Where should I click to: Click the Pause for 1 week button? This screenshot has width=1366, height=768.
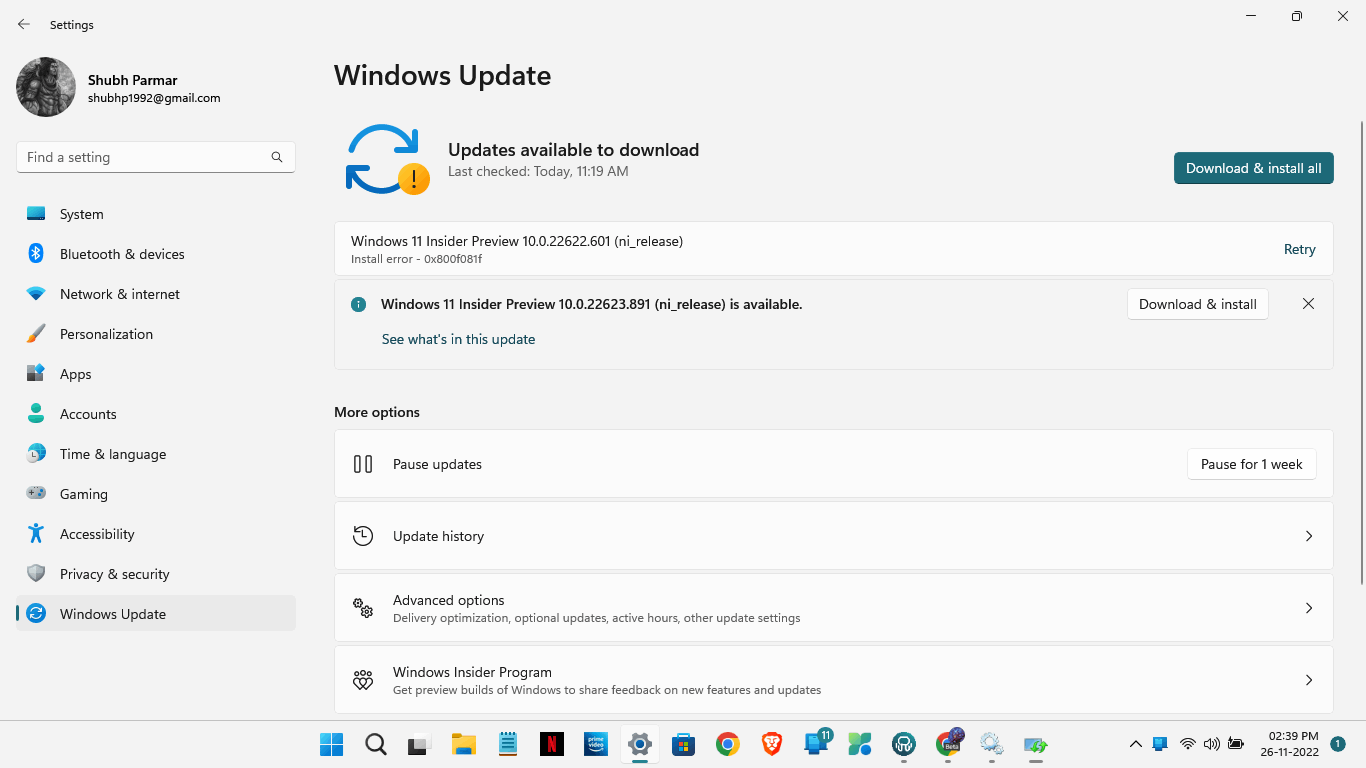pos(1251,464)
